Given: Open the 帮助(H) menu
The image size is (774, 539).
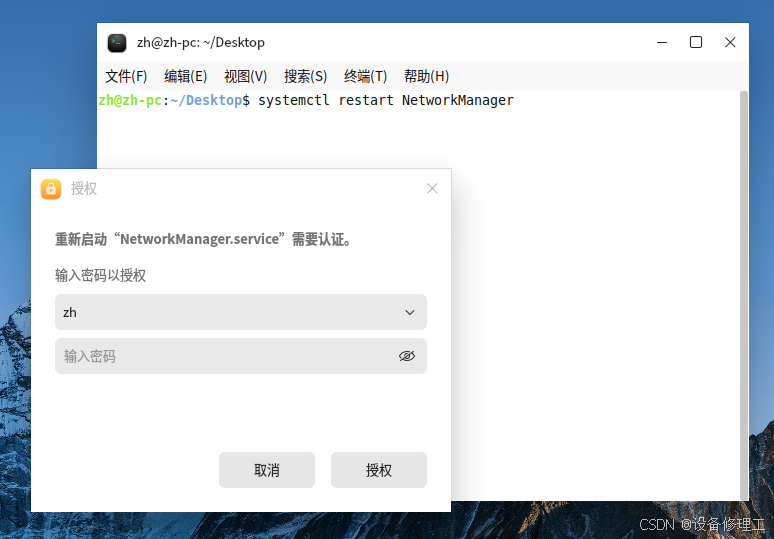Looking at the screenshot, I should tap(426, 77).
